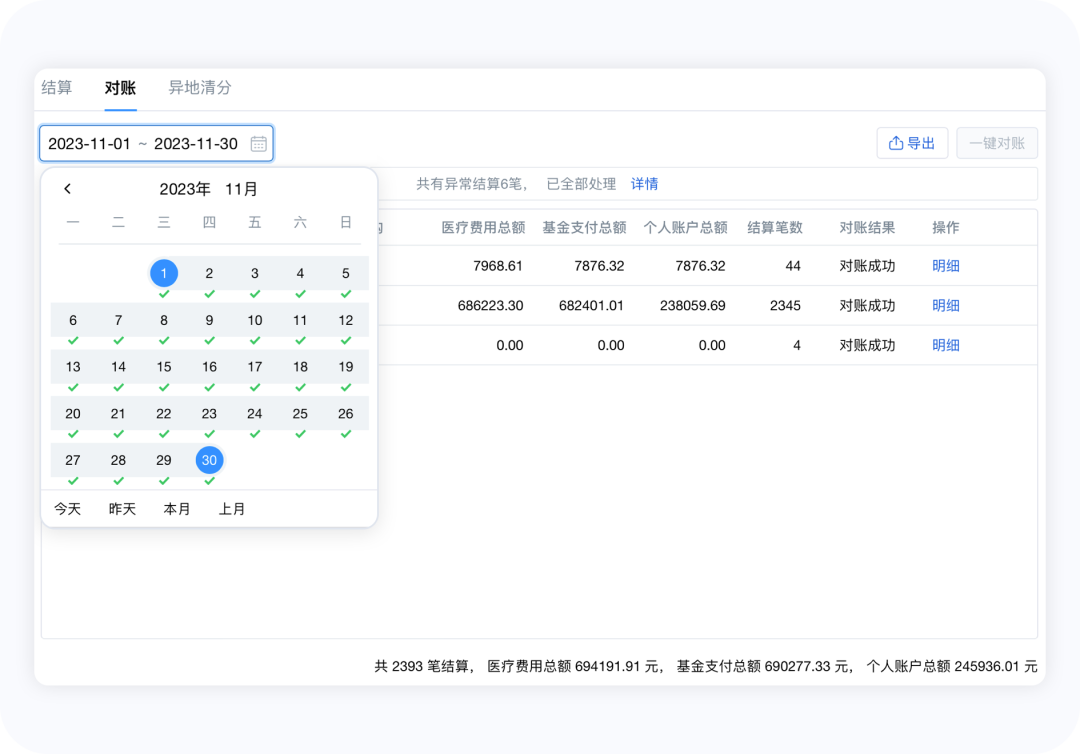This screenshot has width=1080, height=754.
Task: Pick day 11 in the calendar
Action: point(300,320)
